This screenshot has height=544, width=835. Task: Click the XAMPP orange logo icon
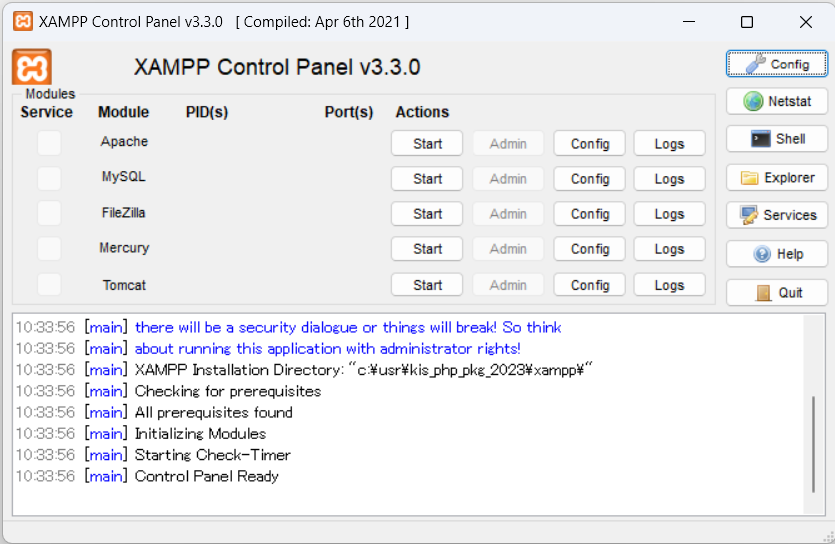pyautogui.click(x=32, y=67)
